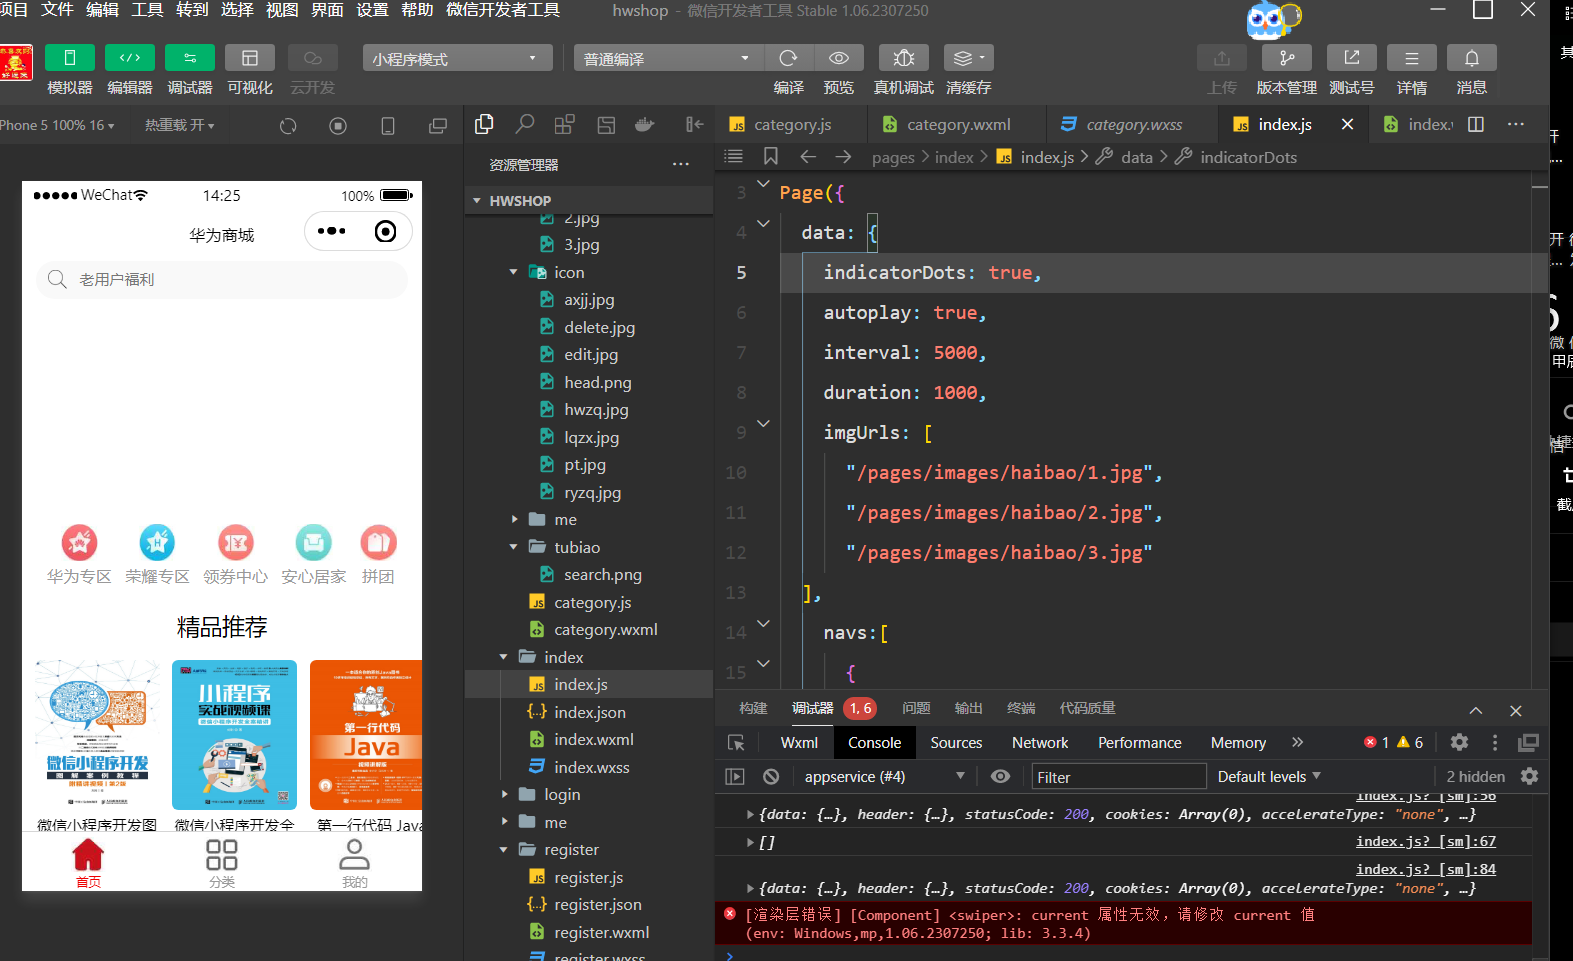Open the extensions grid icon in the sidebar
This screenshot has height=961, width=1573.
[565, 124]
